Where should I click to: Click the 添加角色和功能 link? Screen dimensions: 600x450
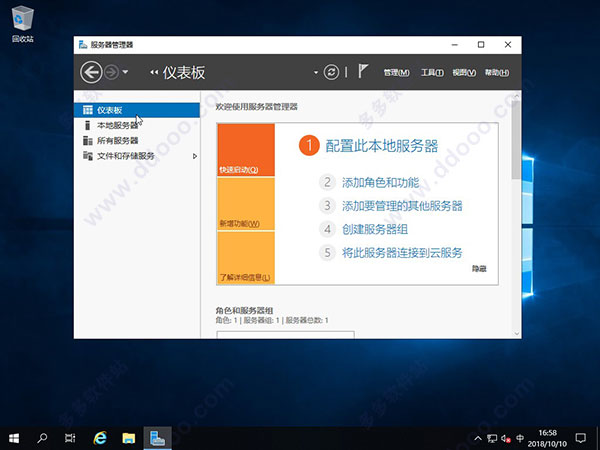pos(380,183)
